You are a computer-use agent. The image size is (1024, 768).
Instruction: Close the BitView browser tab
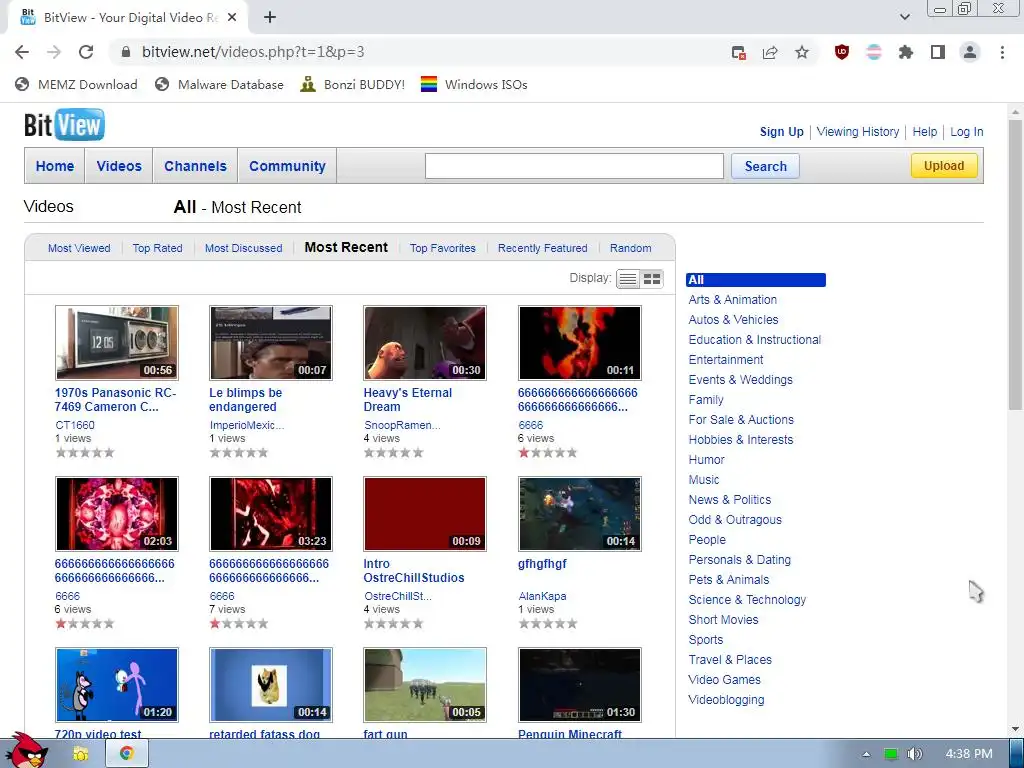click(232, 18)
